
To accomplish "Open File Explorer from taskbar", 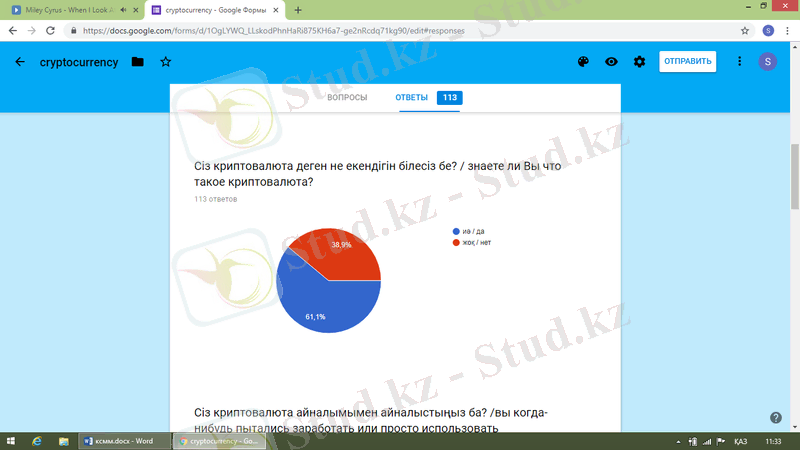I will [63, 441].
